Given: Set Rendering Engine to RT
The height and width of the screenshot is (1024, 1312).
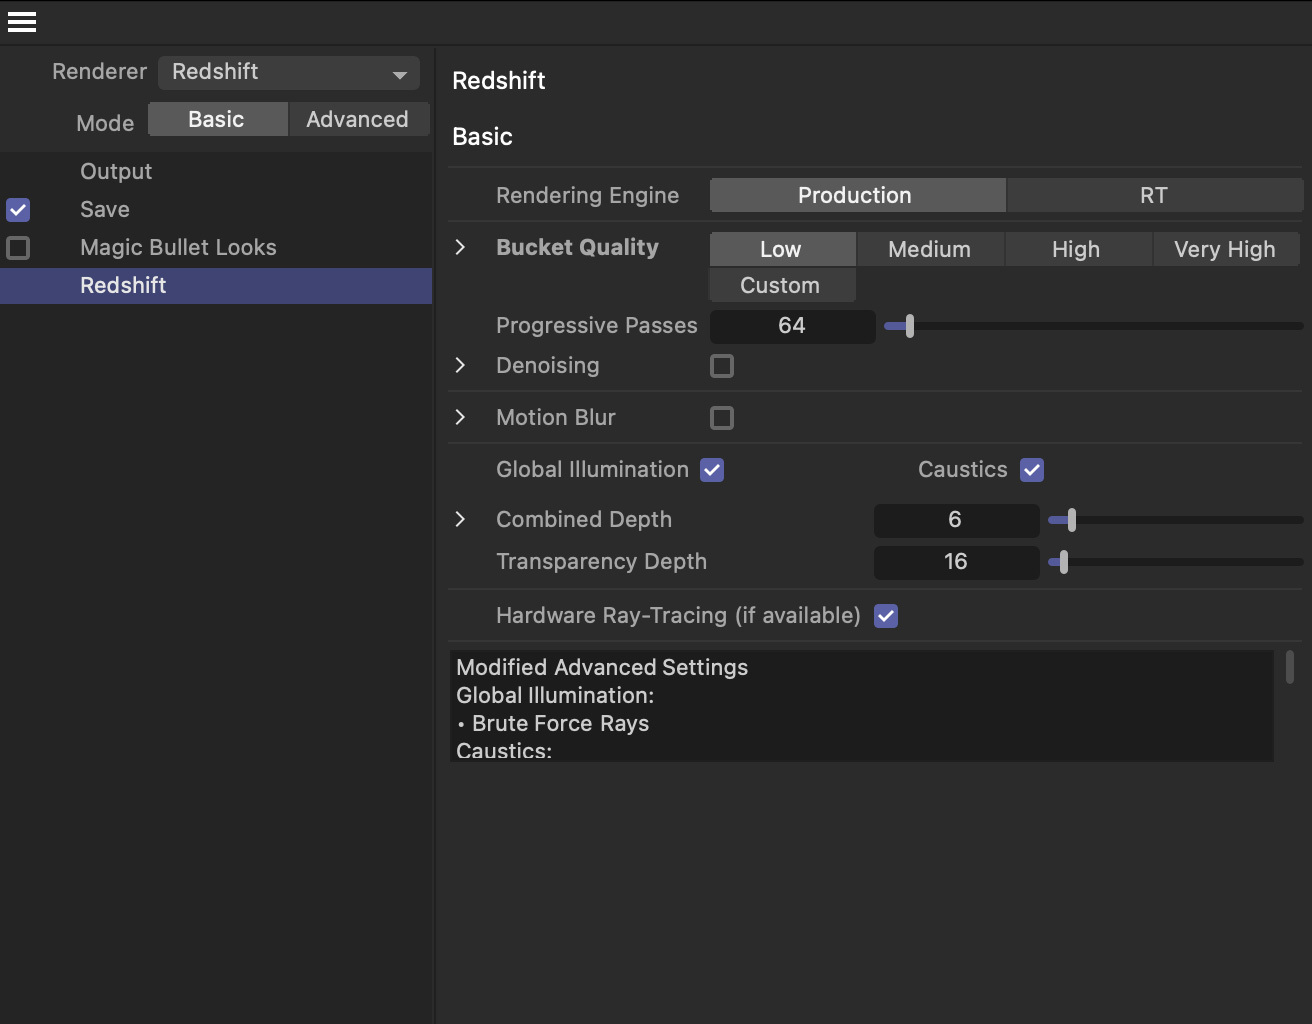Looking at the screenshot, I should coord(1155,195).
